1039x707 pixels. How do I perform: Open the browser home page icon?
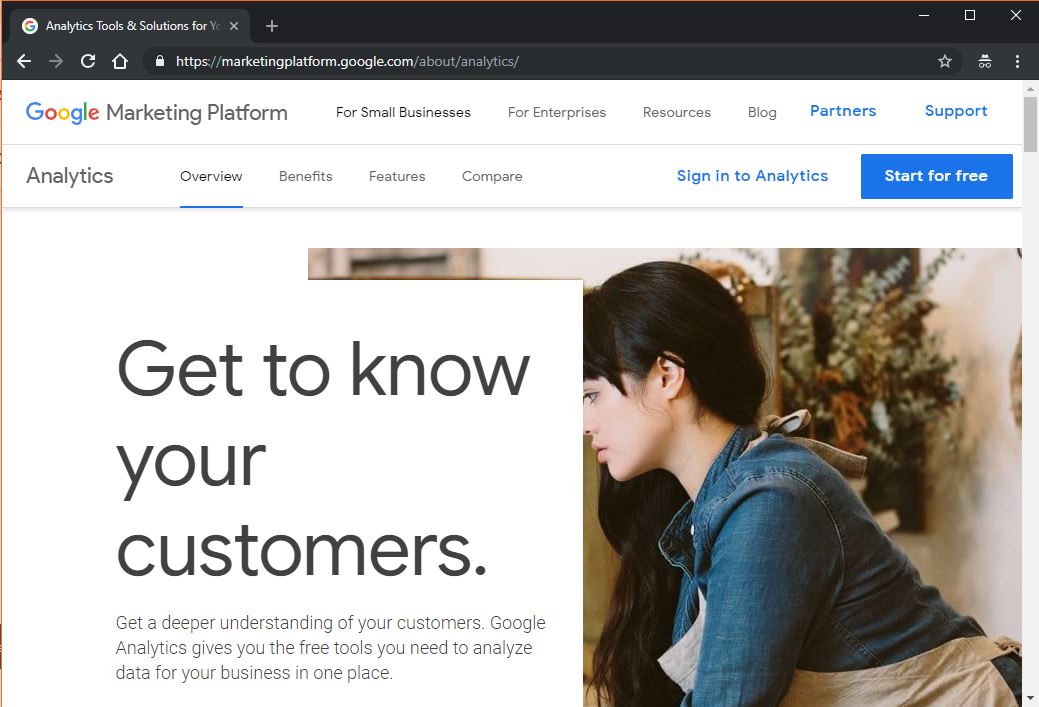[120, 61]
